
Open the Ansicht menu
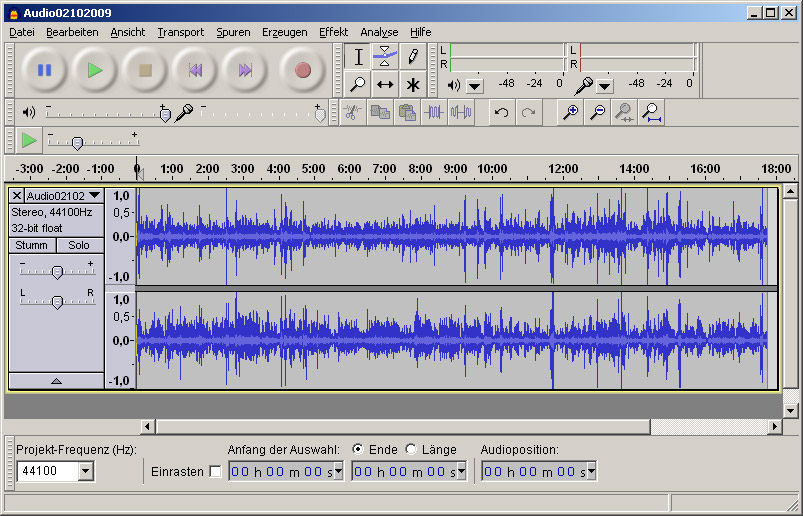click(128, 32)
